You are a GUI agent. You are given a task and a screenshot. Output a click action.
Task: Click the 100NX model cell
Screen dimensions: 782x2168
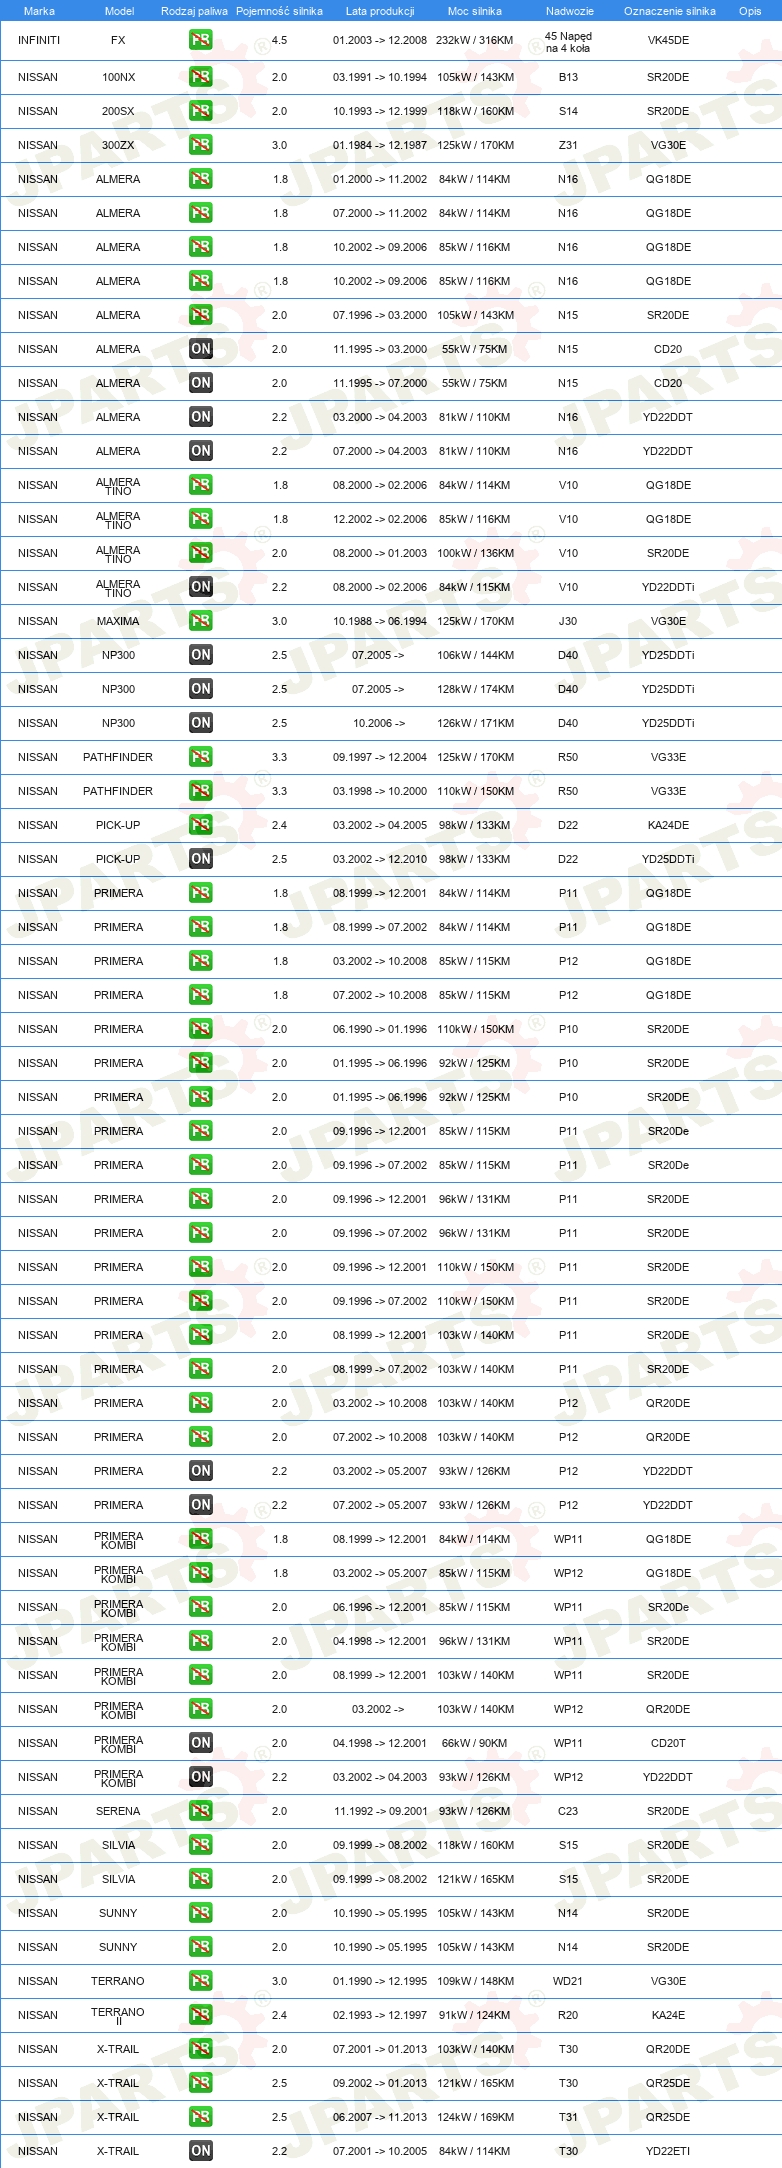(118, 77)
